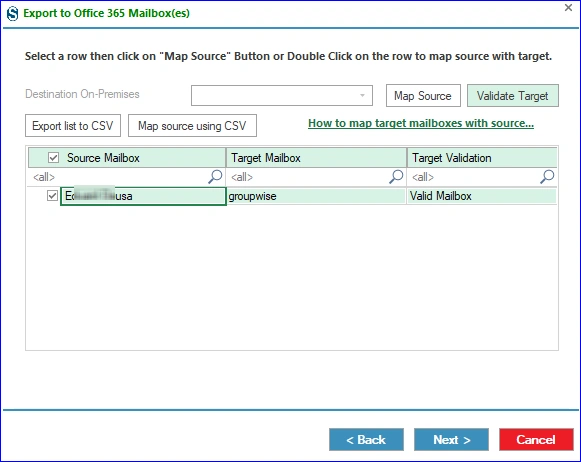This screenshot has width=581, height=462.
Task: Click the Map Source button
Action: (423, 96)
